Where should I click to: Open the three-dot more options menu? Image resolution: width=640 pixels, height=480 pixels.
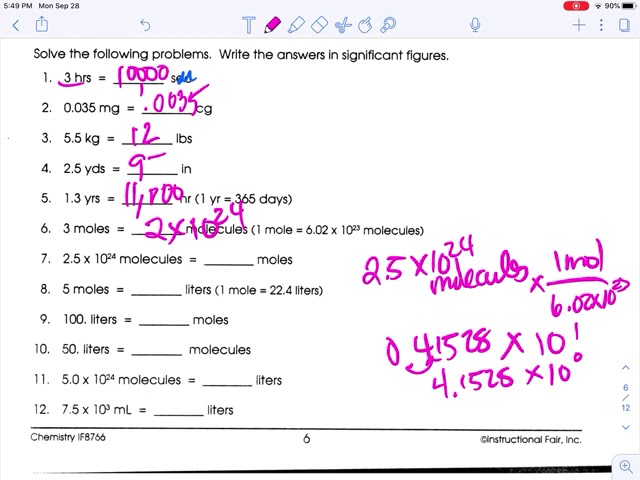[x=601, y=25]
